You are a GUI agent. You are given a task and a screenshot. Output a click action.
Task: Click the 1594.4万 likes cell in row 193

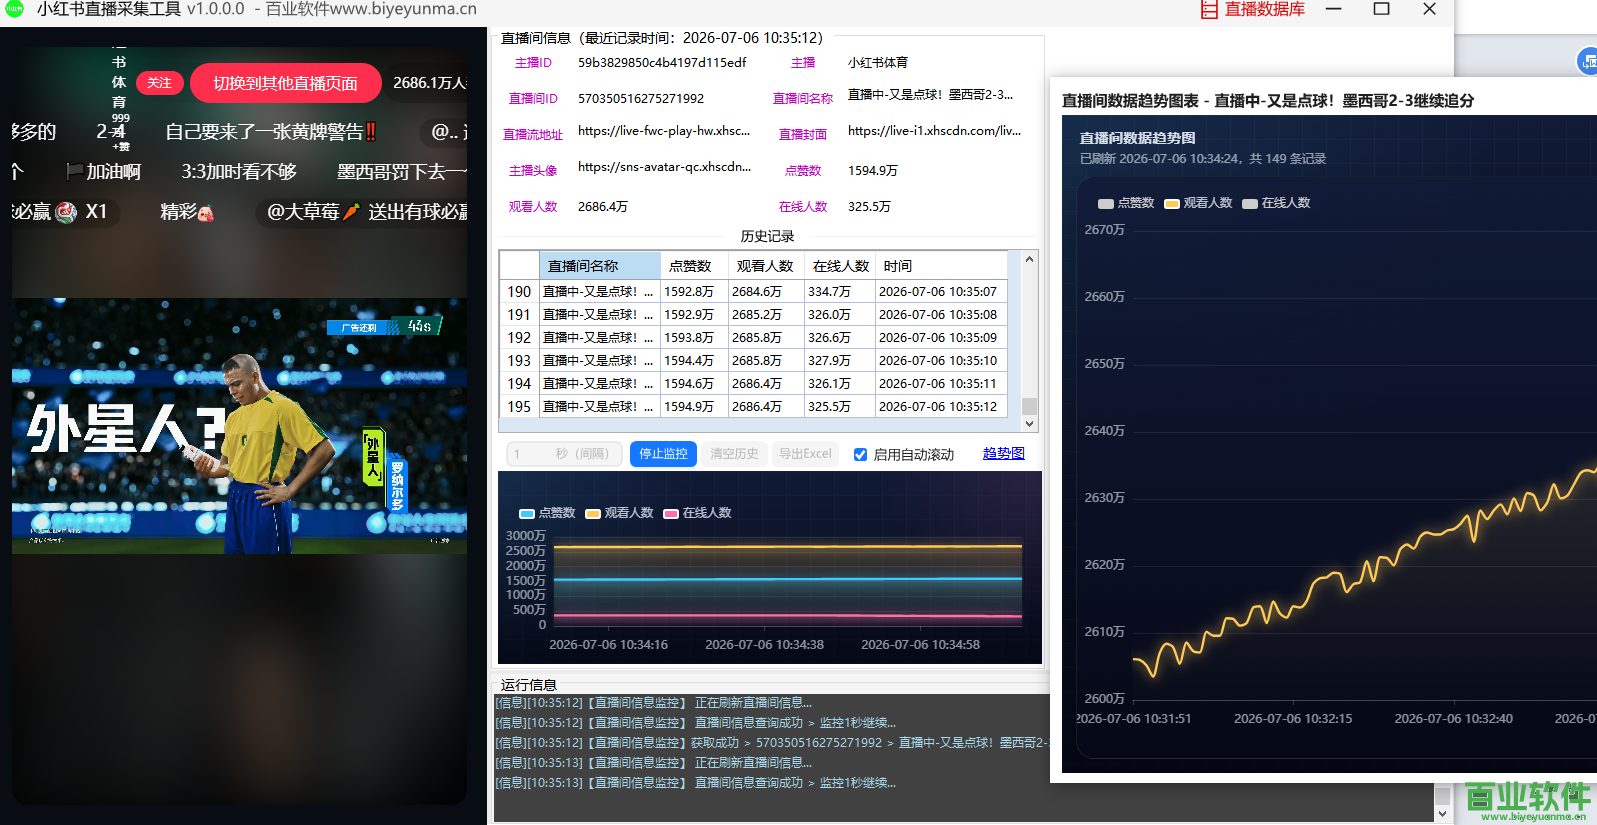[694, 361]
